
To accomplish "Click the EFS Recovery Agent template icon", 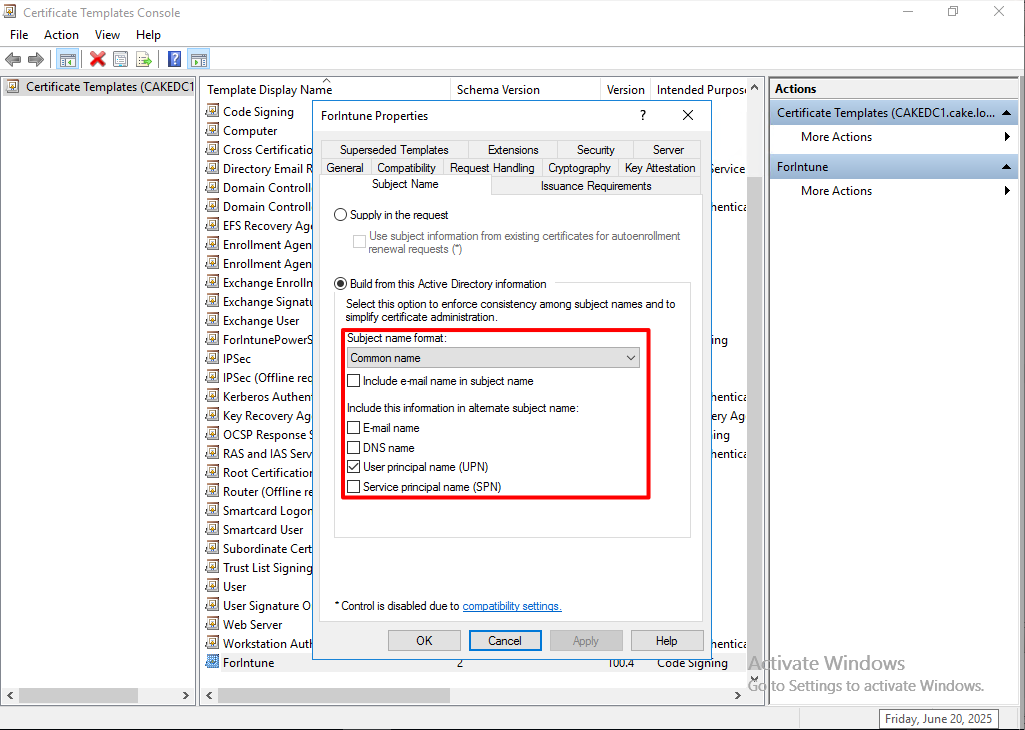I will (x=212, y=225).
